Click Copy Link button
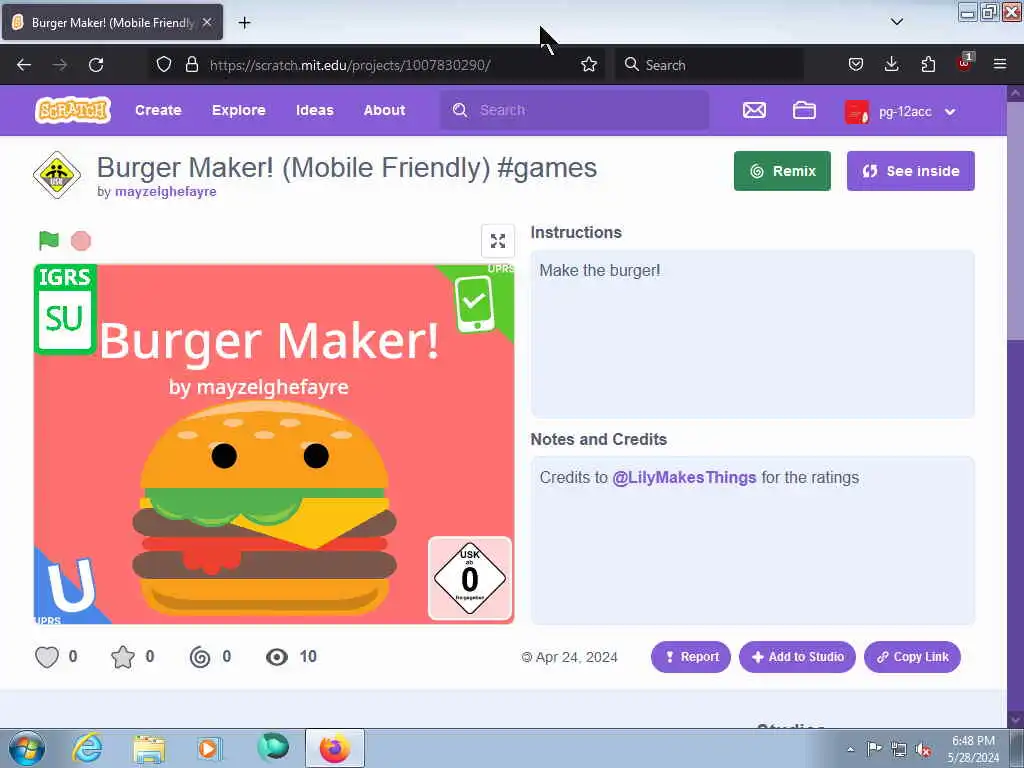The height and width of the screenshot is (768, 1024). [x=912, y=657]
